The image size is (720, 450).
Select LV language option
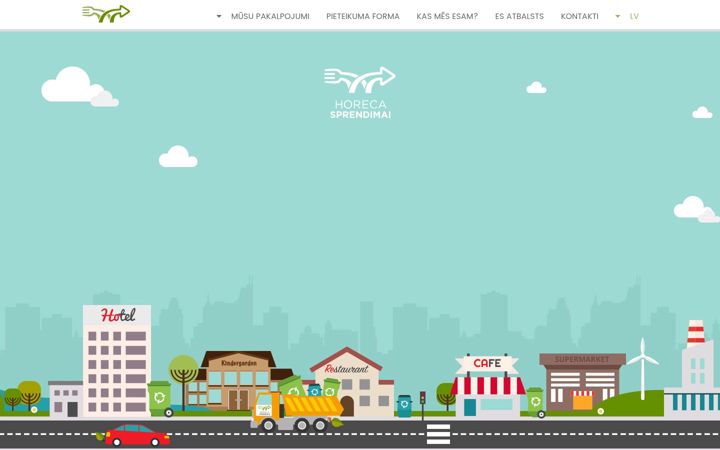[x=634, y=17]
